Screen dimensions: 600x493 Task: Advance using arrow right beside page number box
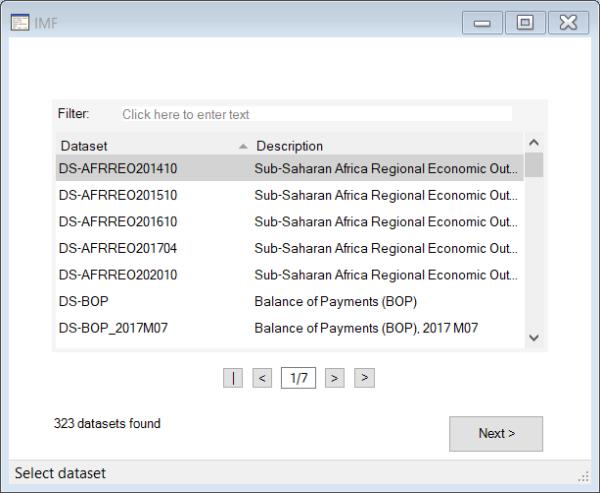coord(335,377)
